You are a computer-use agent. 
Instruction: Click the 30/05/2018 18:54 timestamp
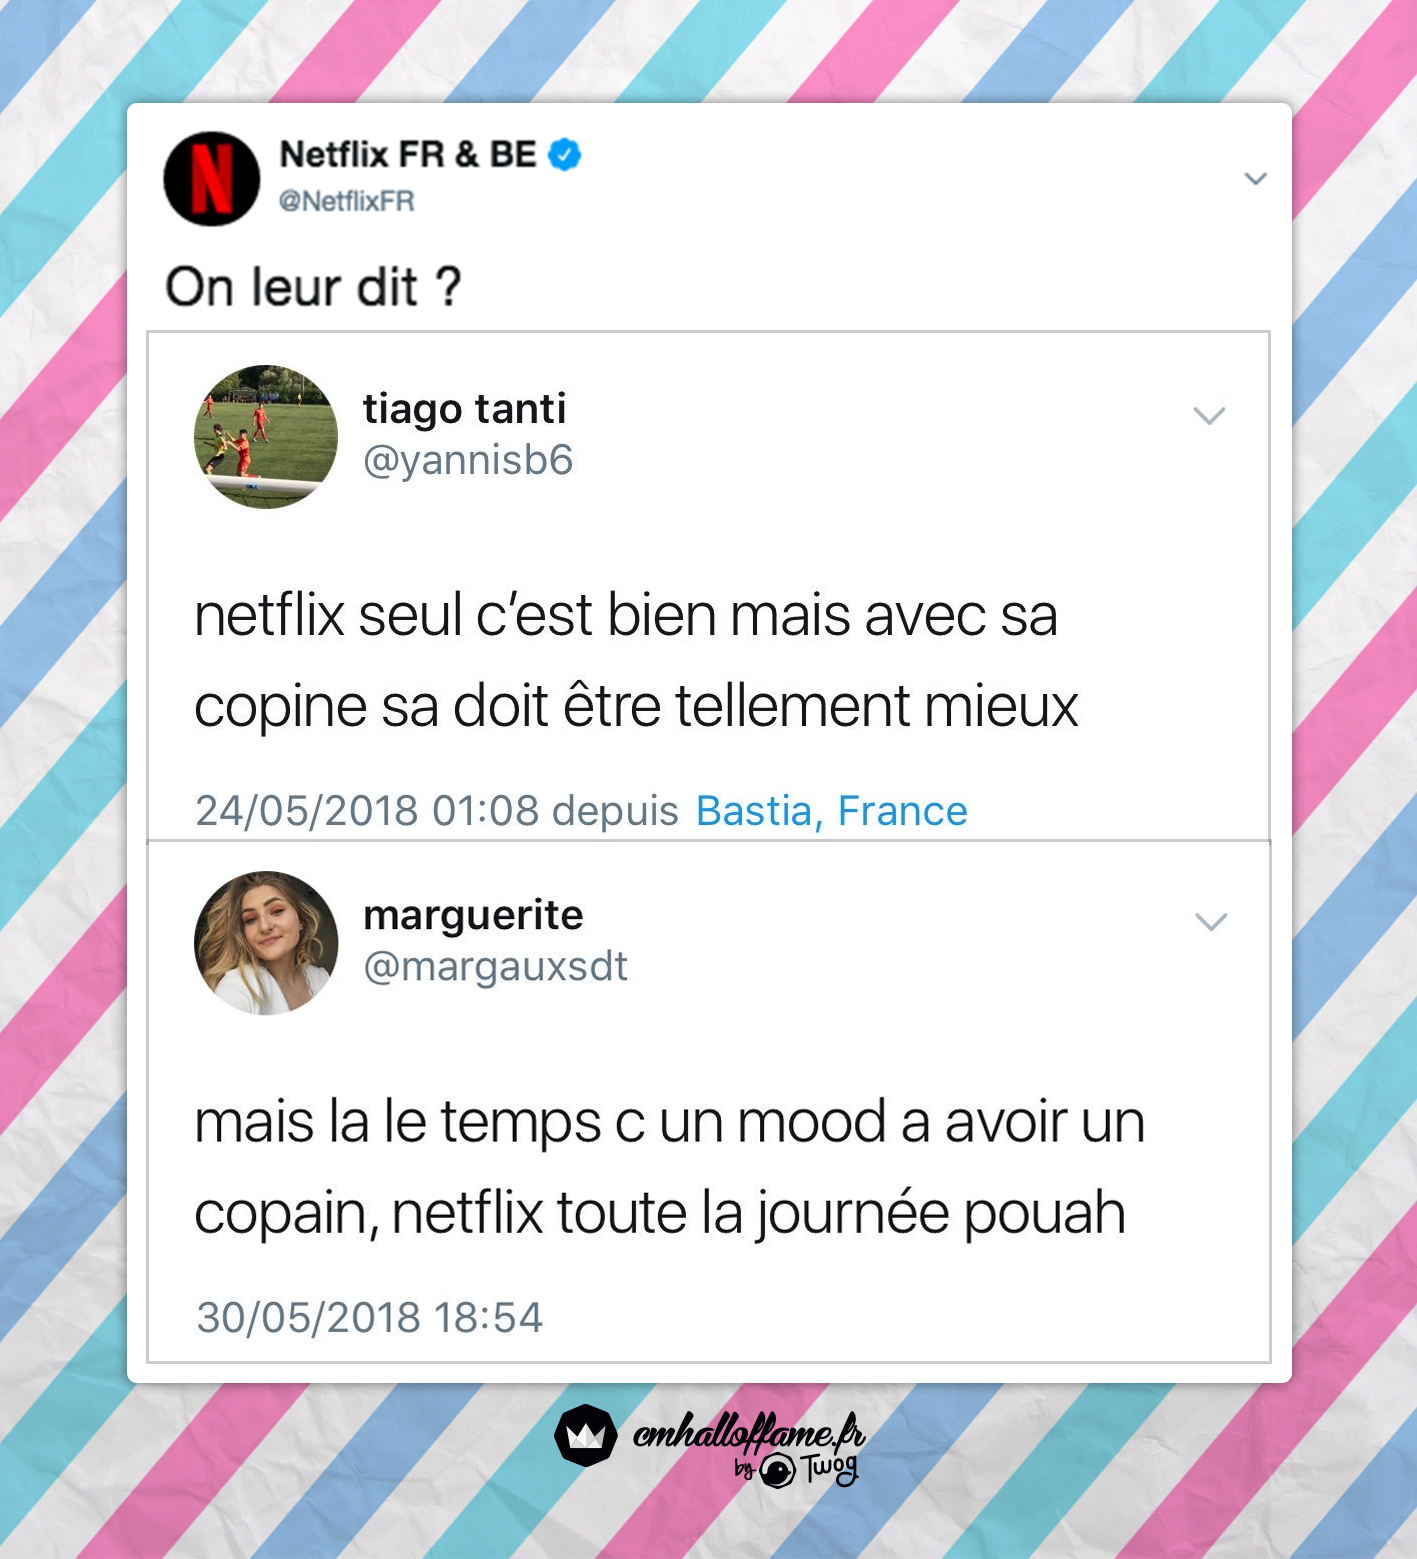(370, 1317)
